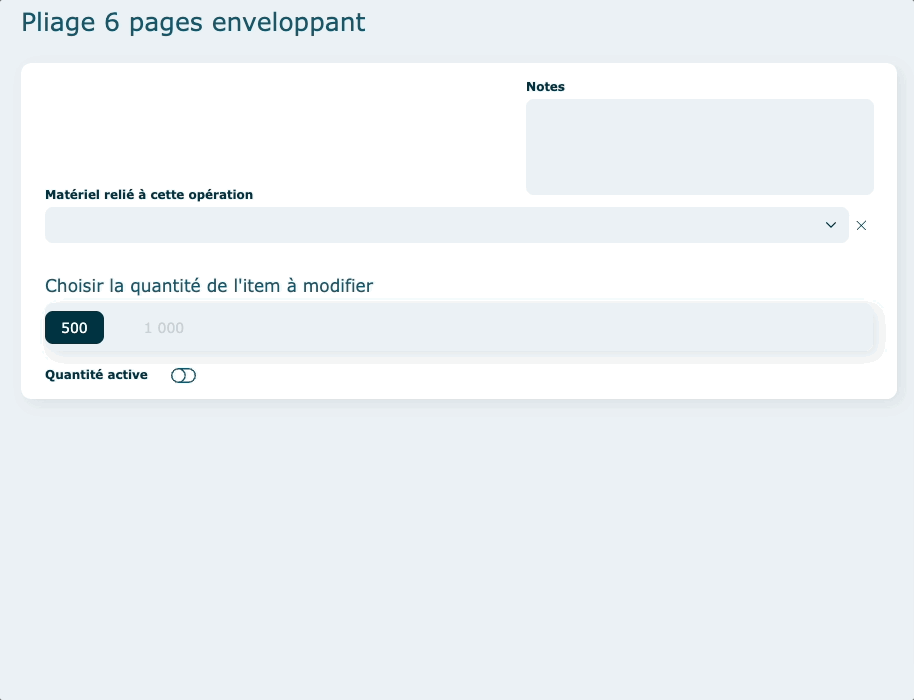Click the Choisir la quantité heading
The height and width of the screenshot is (700, 914).
pos(209,286)
